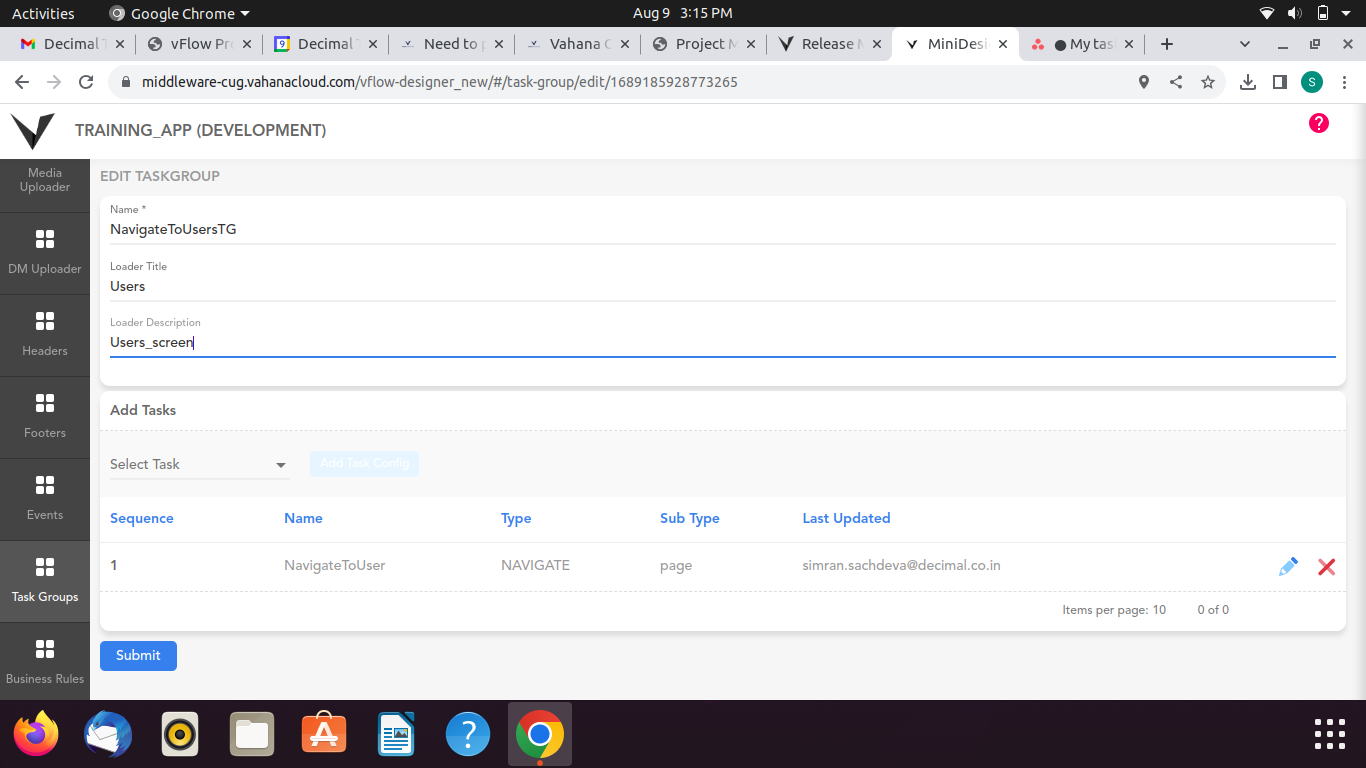Click the Items per page: 10 text
The image size is (1366, 768).
[1114, 609]
